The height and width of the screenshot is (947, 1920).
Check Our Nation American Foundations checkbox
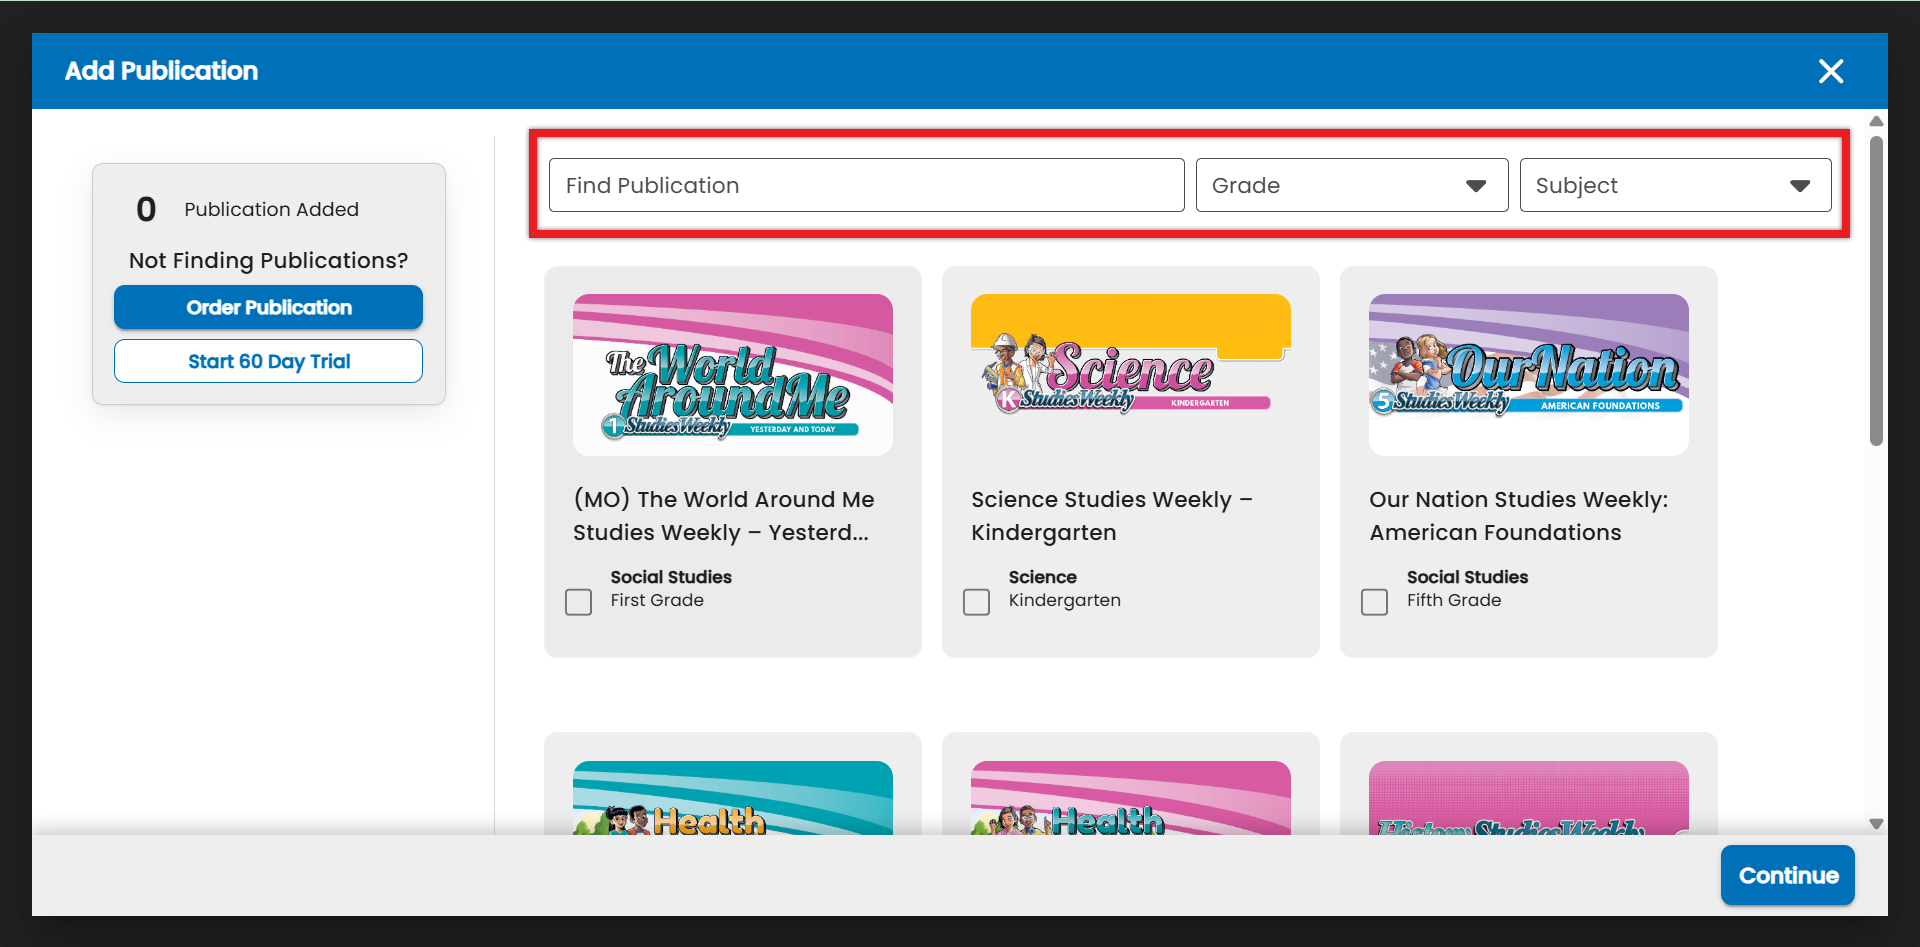pos(1374,602)
